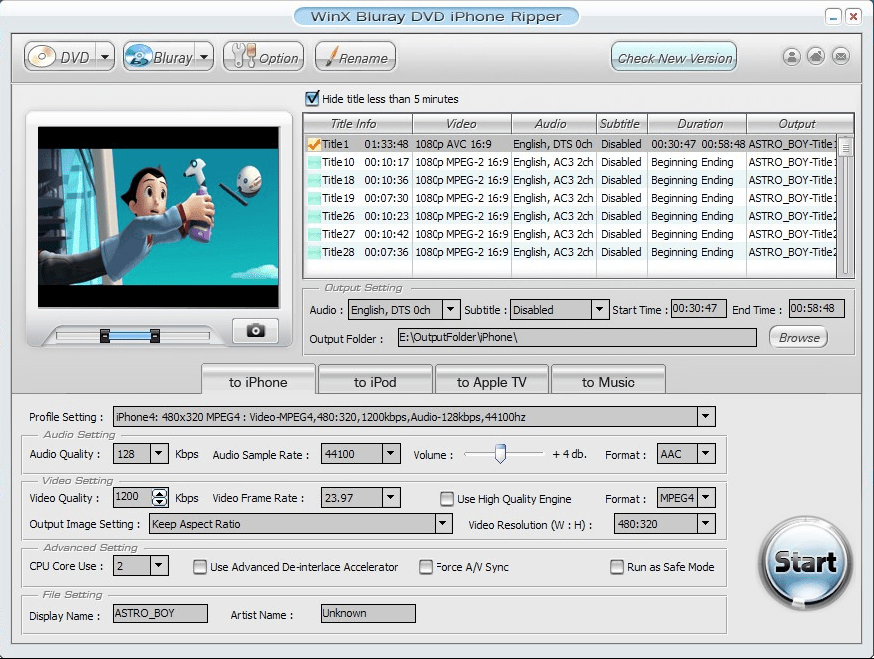Toggle Hide title less than 5 minutes
Screen dimensions: 874x659
313,99
